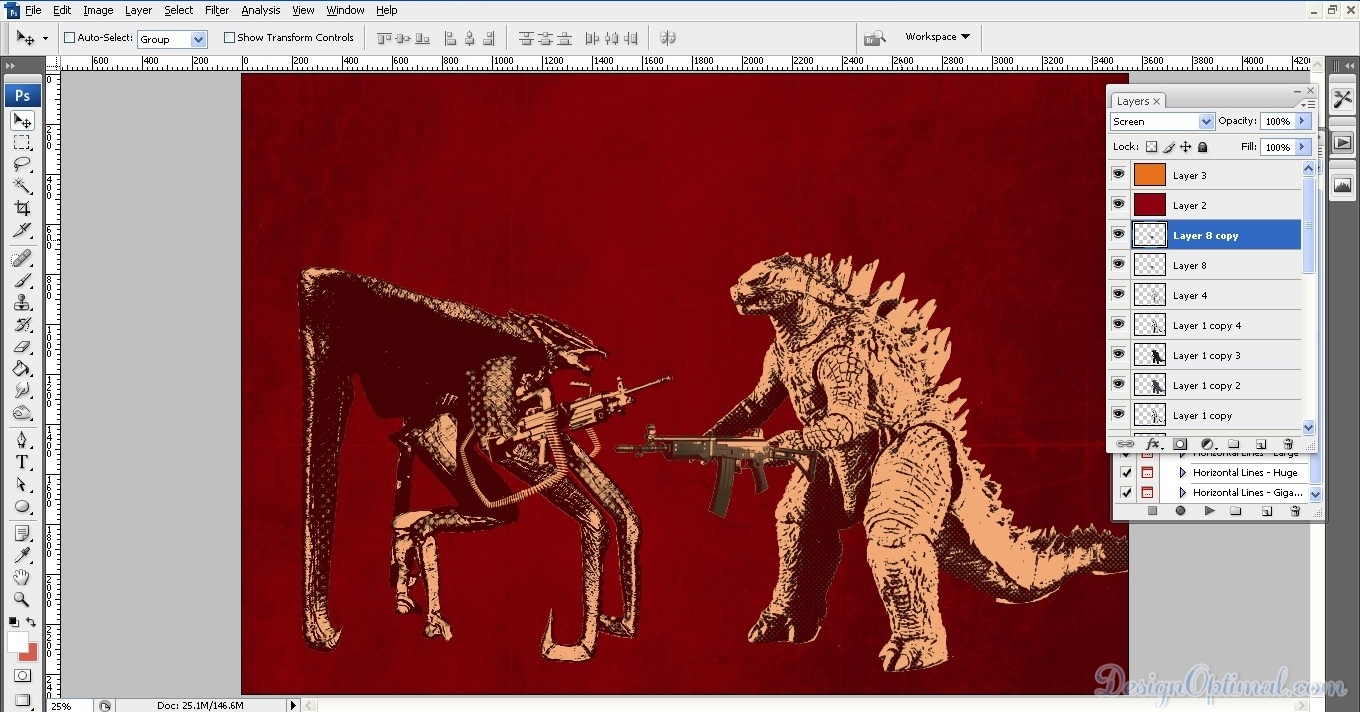Open the Layer menu

[138, 10]
